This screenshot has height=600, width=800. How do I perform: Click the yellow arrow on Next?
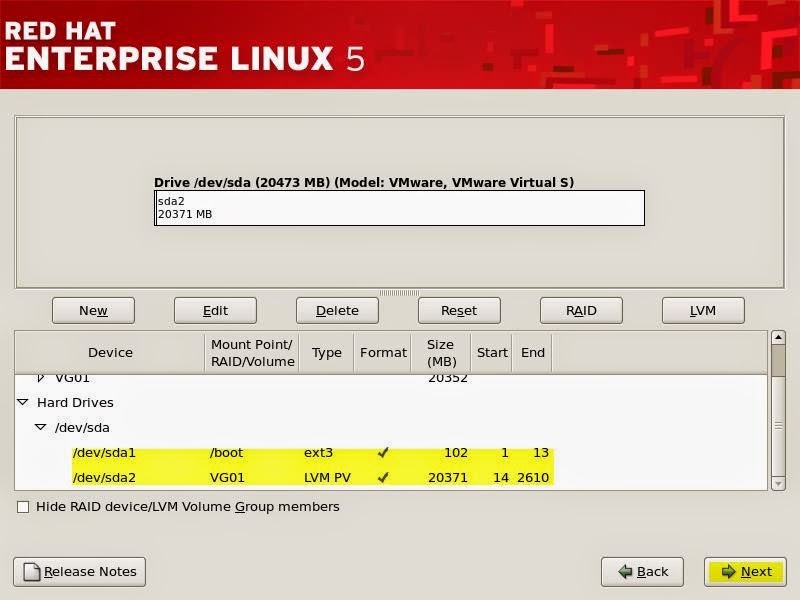click(726, 572)
